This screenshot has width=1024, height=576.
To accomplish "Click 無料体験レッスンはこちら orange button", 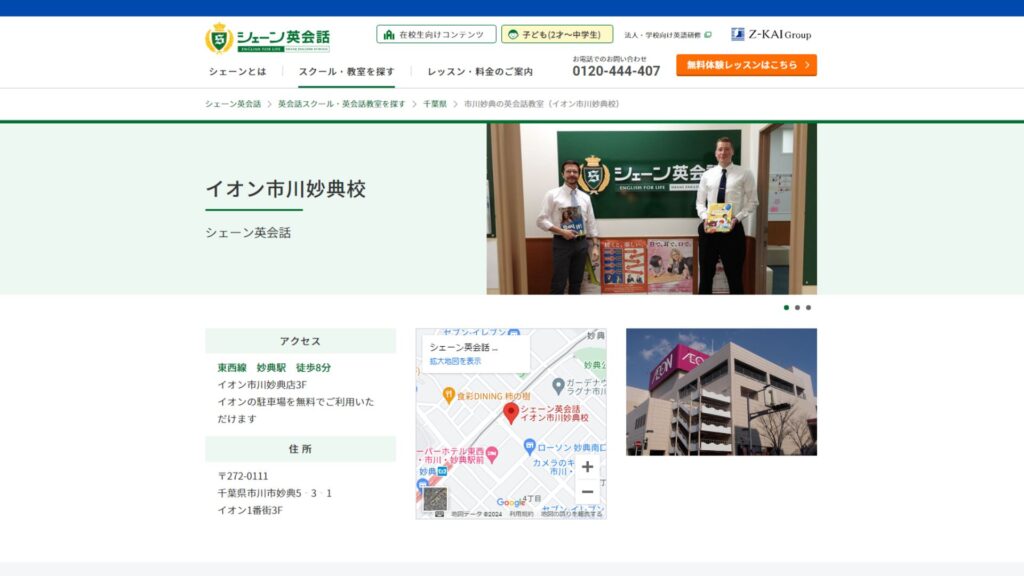I will pyautogui.click(x=746, y=65).
